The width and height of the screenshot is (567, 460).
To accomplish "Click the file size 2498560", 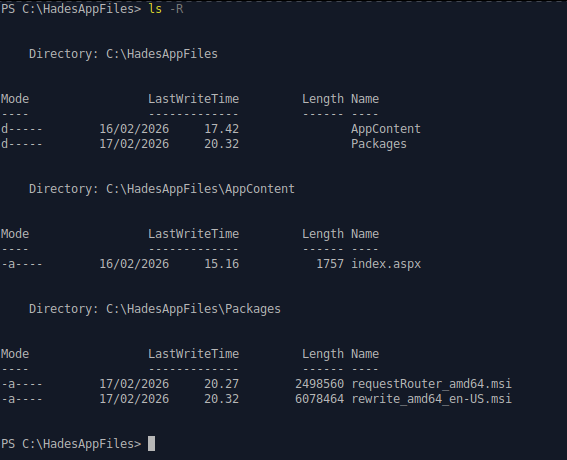I will coord(320,384).
